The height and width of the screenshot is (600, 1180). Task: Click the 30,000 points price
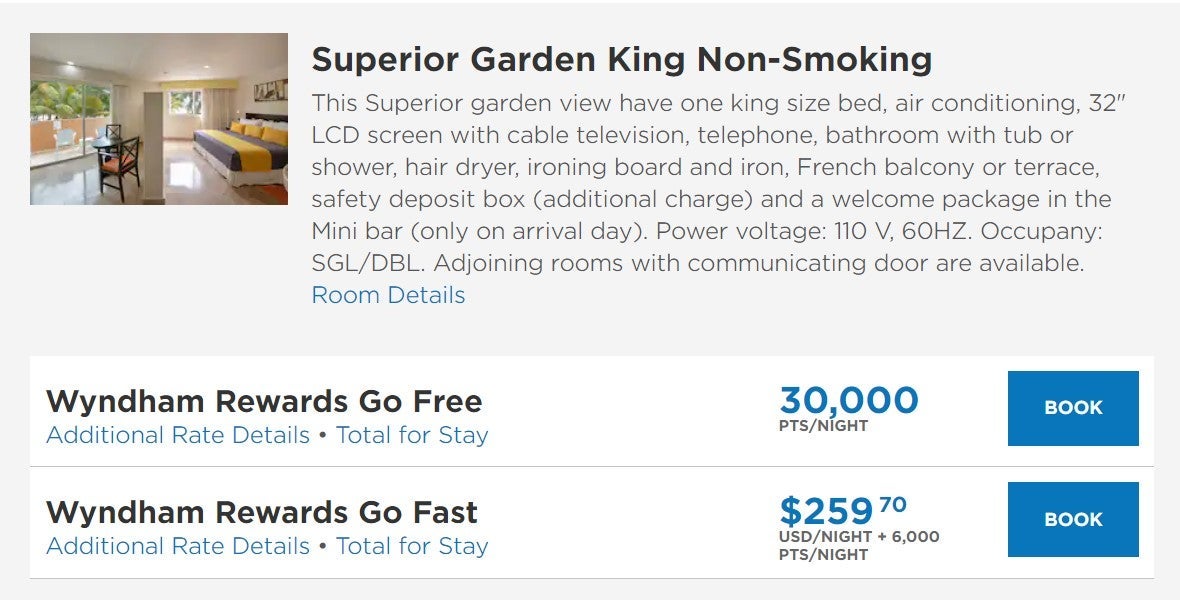[x=848, y=400]
